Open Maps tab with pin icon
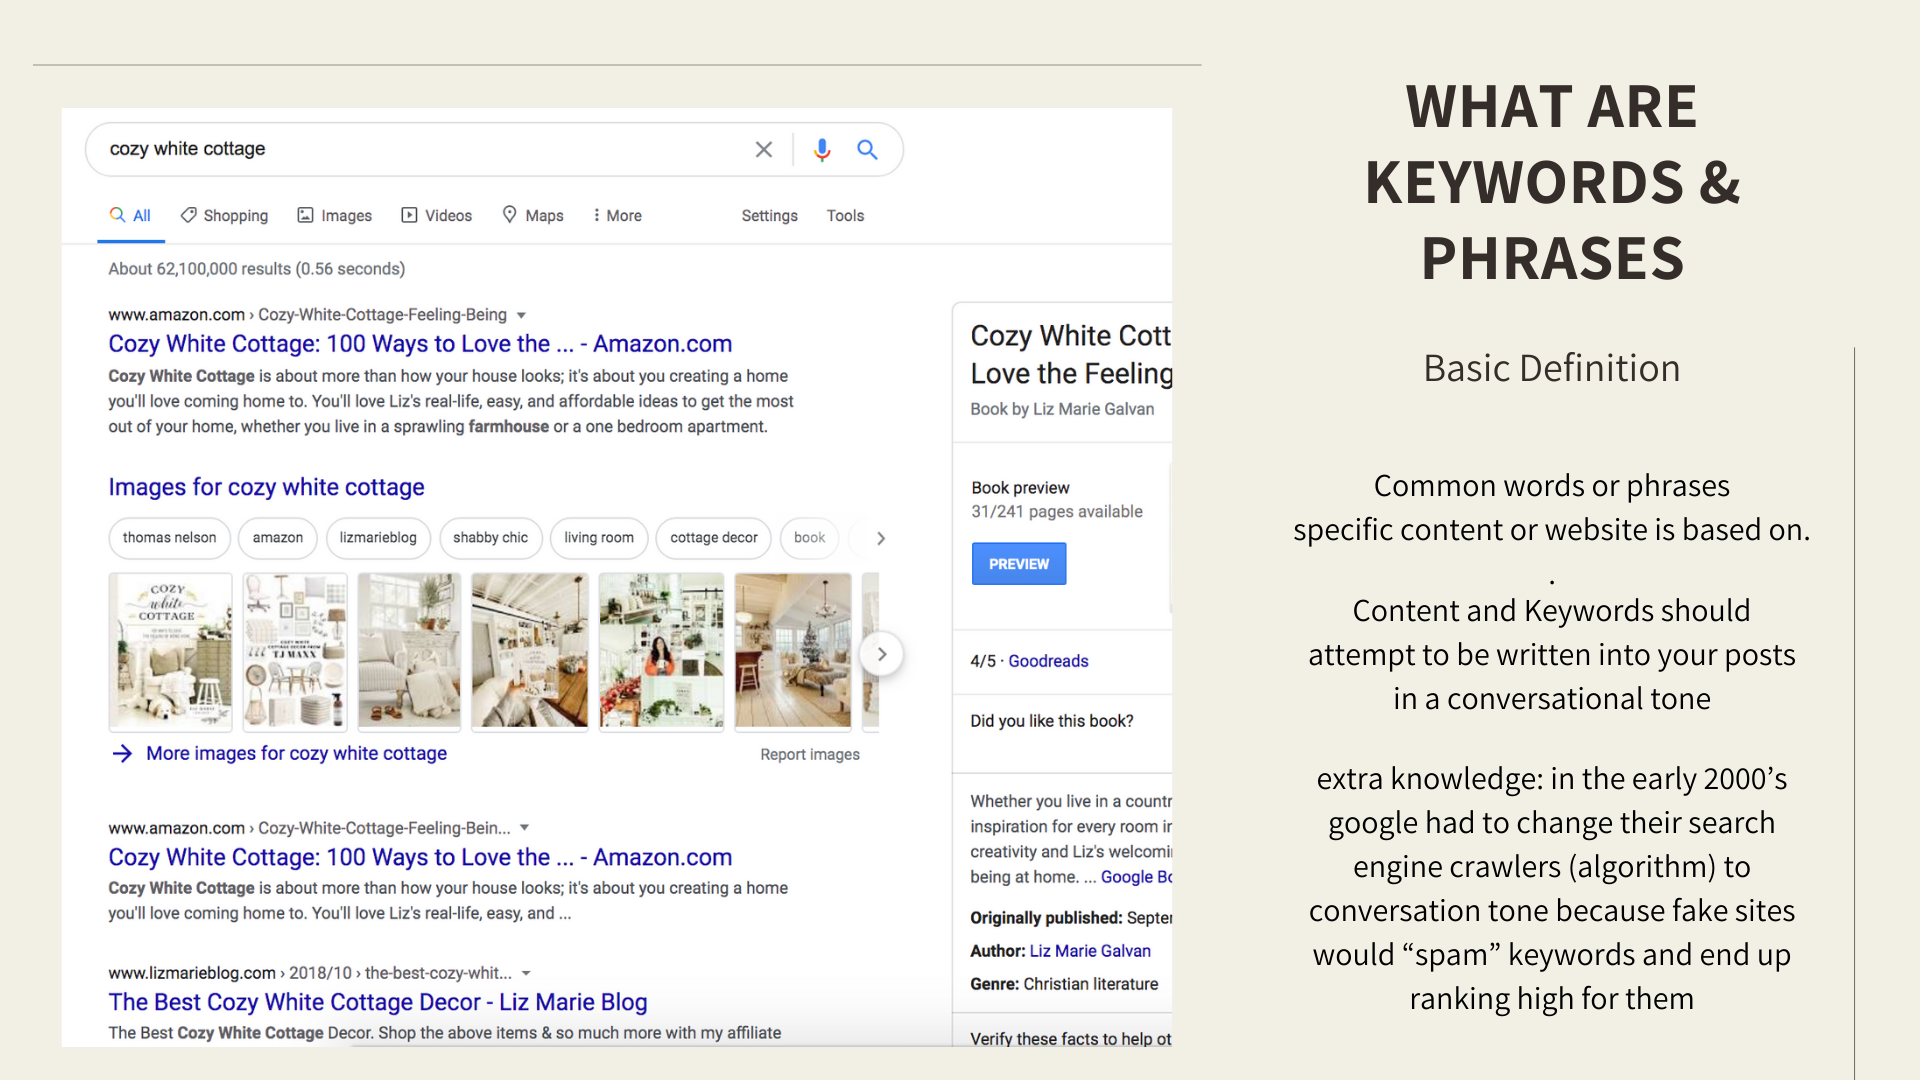The width and height of the screenshot is (1920, 1080). (532, 215)
